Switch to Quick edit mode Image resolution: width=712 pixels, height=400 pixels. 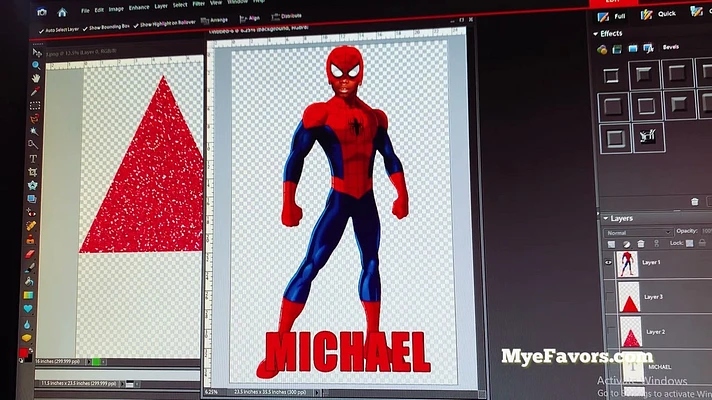(658, 15)
